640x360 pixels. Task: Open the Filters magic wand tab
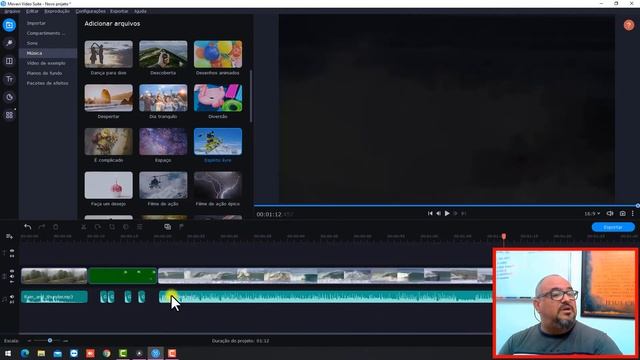tap(9, 43)
